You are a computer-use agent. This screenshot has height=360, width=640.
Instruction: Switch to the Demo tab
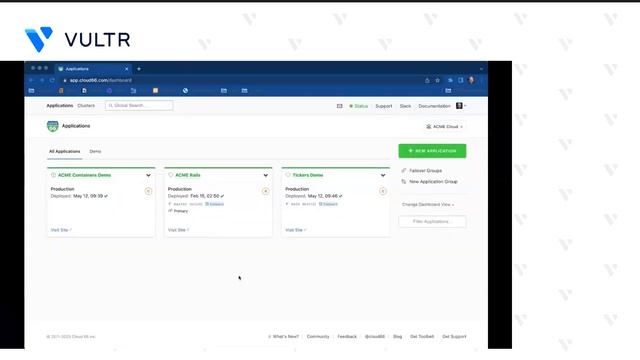95,151
